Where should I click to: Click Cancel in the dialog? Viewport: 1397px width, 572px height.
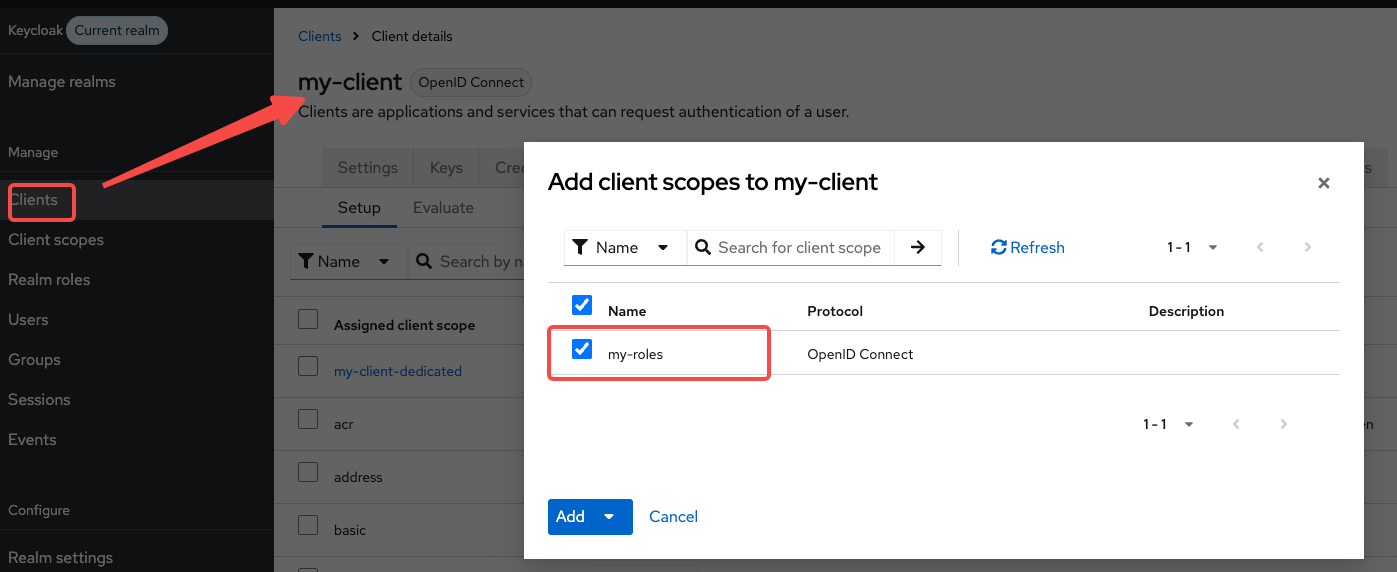[673, 517]
